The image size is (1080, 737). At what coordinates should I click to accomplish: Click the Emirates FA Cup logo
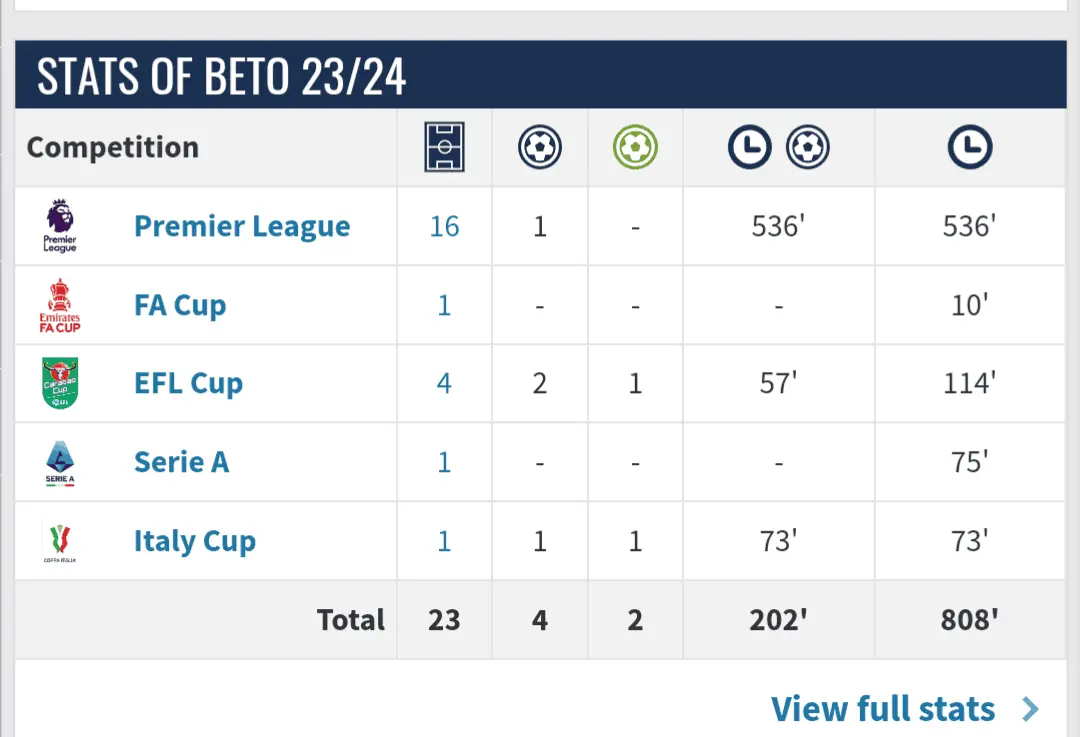60,305
